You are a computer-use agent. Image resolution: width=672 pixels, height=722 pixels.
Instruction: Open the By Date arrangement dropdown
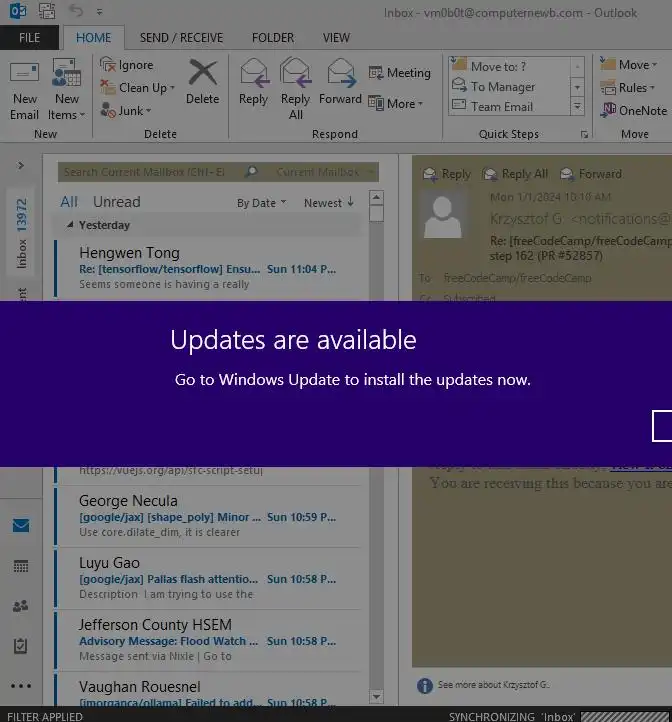click(262, 203)
